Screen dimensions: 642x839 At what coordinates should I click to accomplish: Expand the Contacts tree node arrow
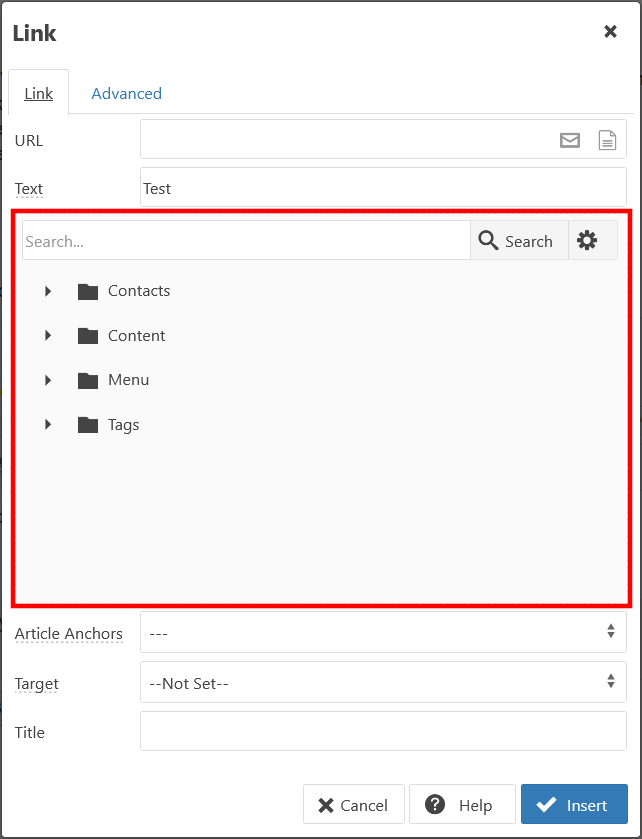(x=48, y=291)
